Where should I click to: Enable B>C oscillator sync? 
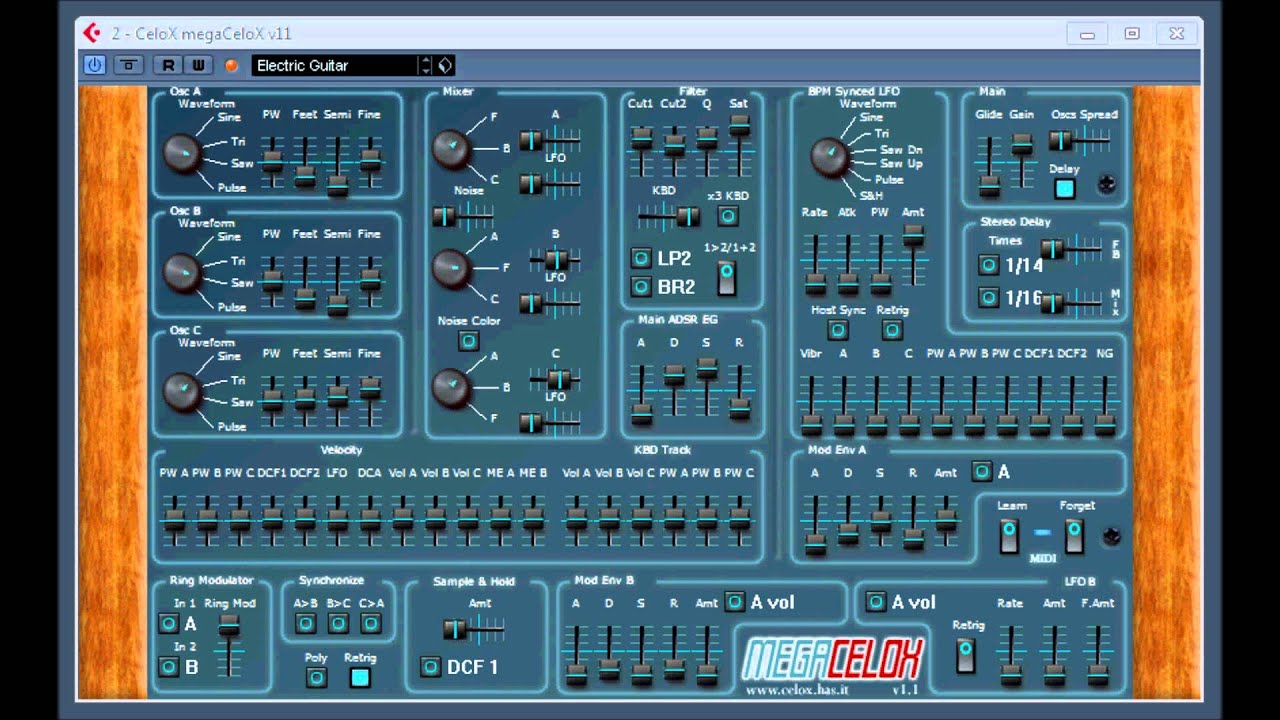pos(338,624)
